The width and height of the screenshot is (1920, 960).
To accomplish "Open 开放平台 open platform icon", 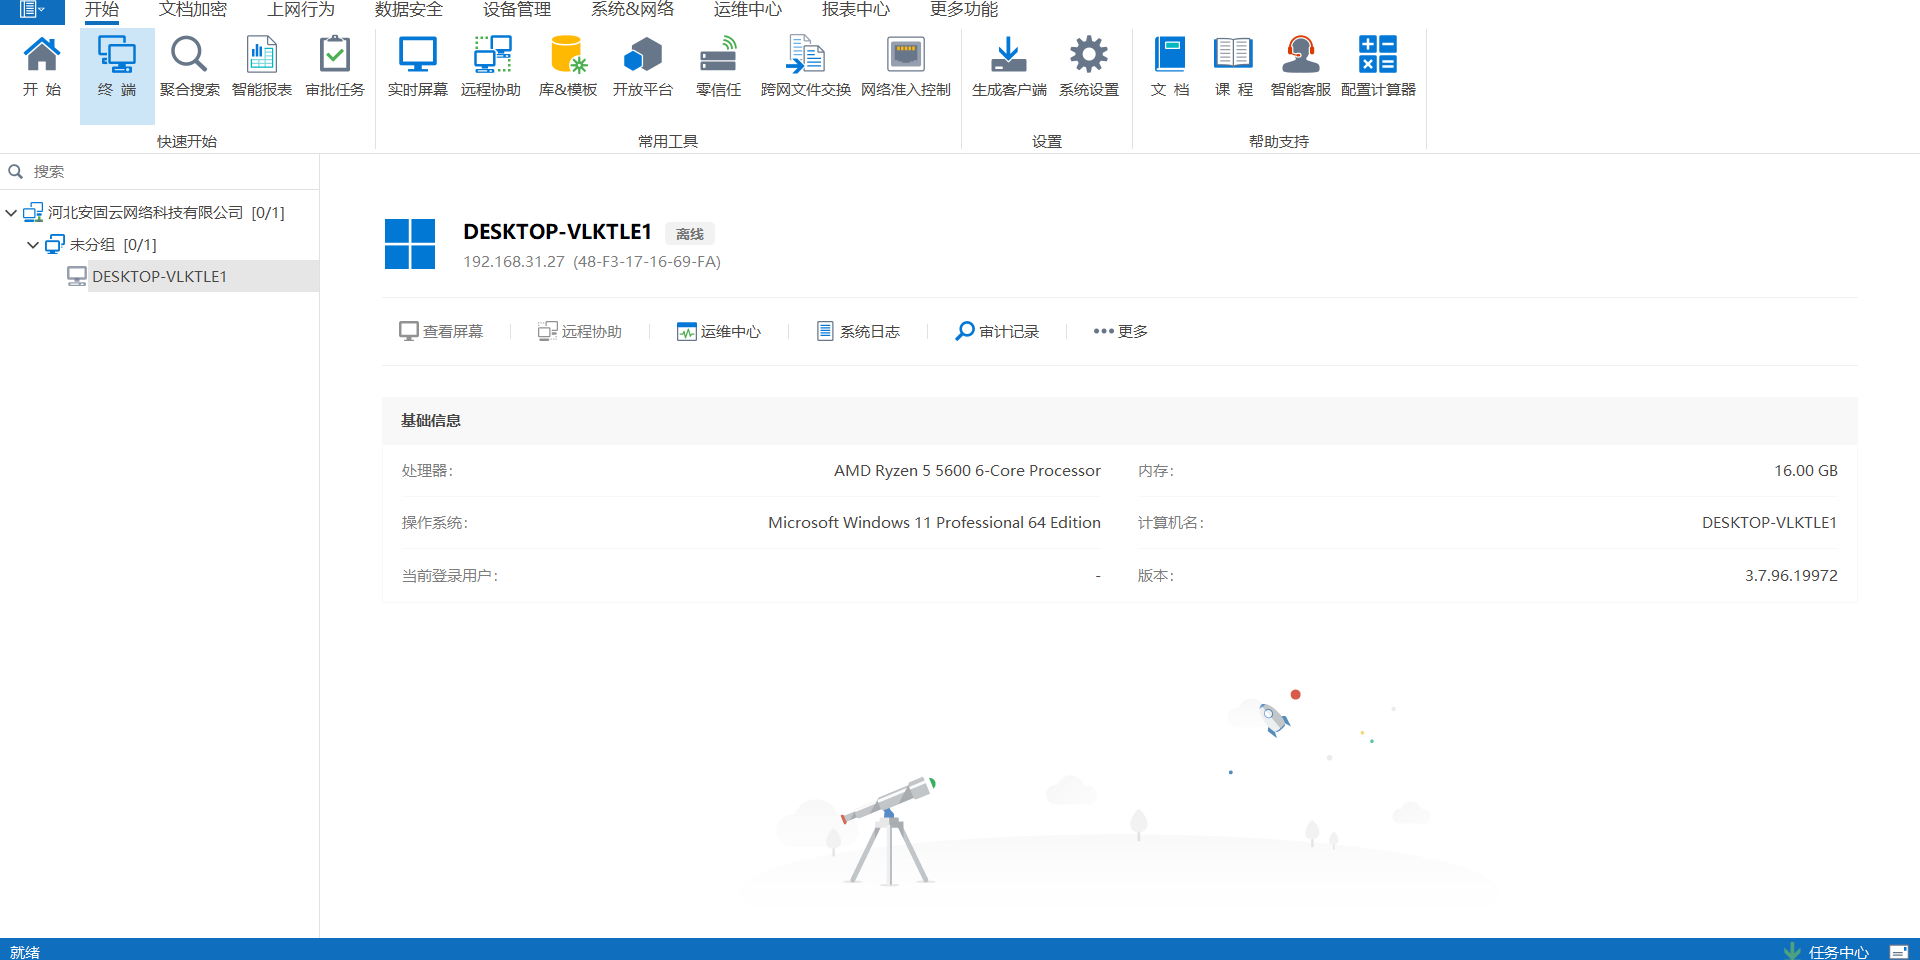I will click(x=643, y=66).
